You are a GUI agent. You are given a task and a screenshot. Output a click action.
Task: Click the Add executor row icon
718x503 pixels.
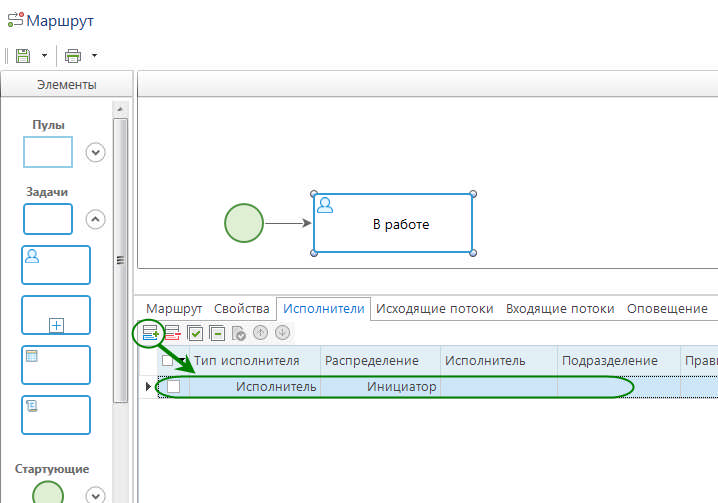pos(152,333)
